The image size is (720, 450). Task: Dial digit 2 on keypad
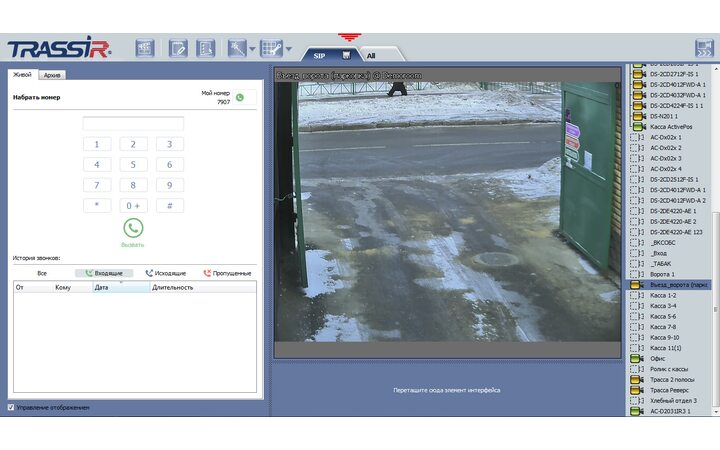133,144
